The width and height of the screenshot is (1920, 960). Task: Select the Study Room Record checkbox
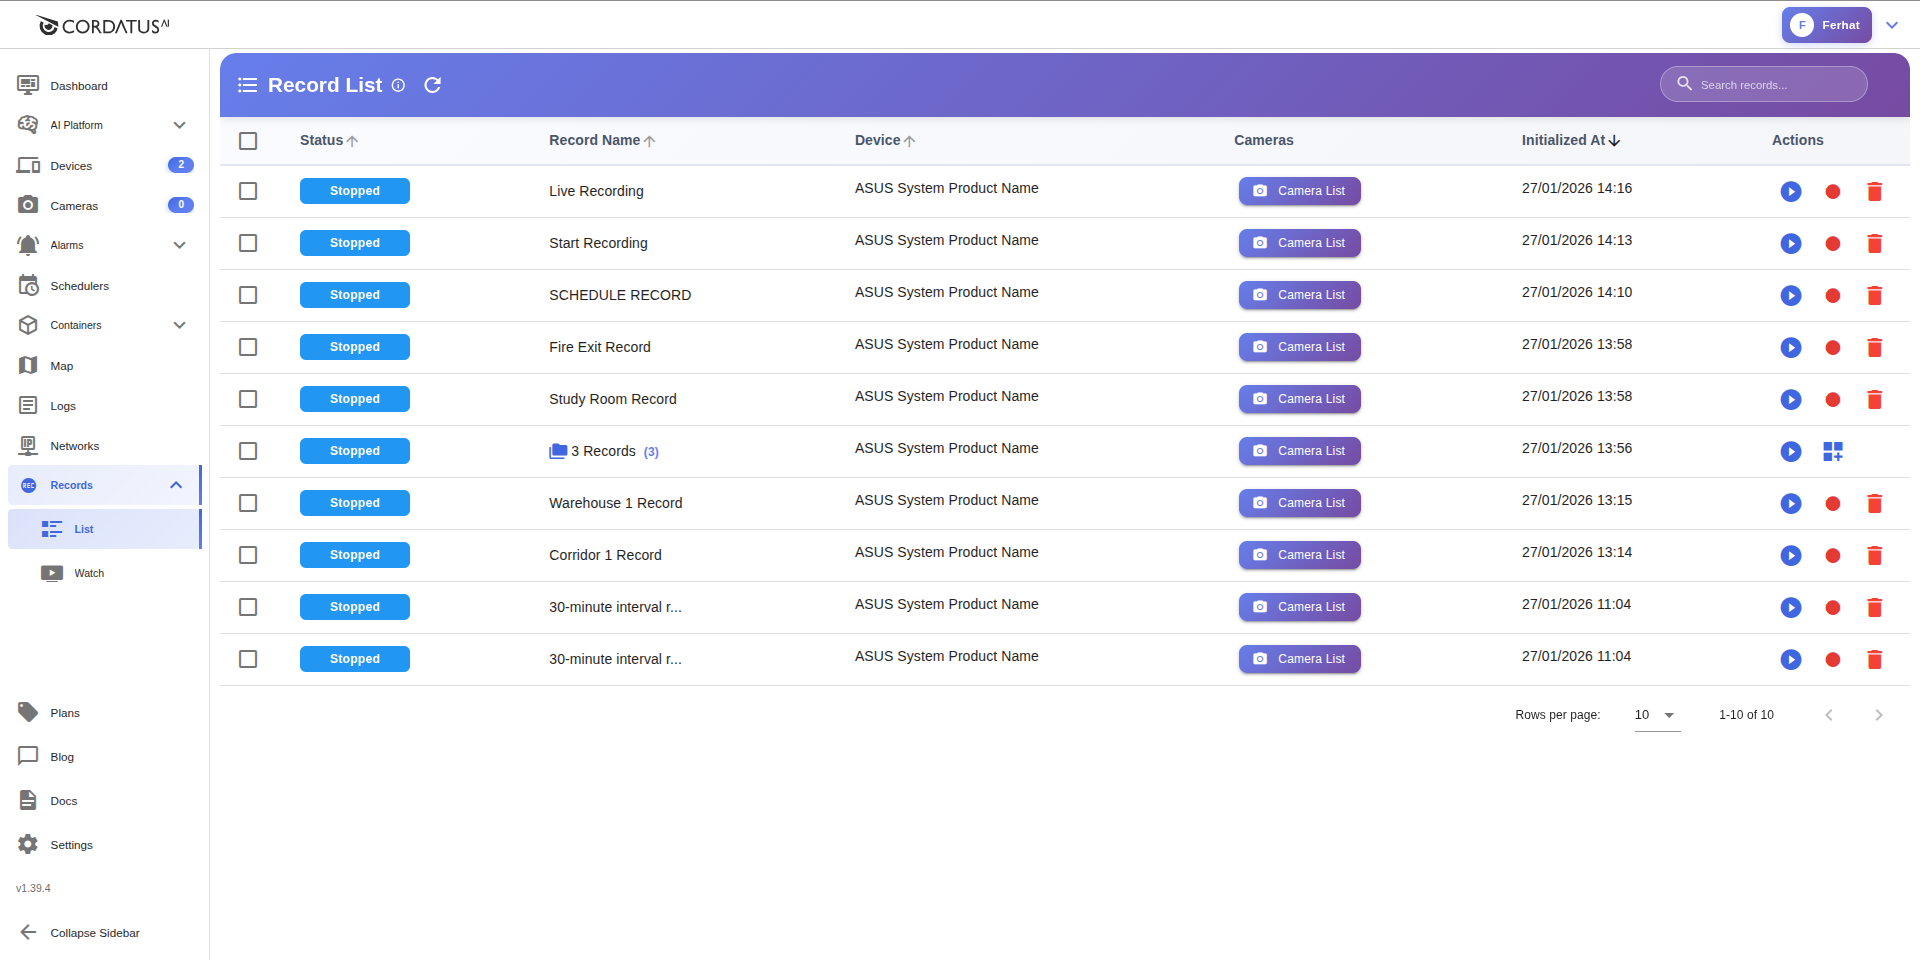pos(248,399)
